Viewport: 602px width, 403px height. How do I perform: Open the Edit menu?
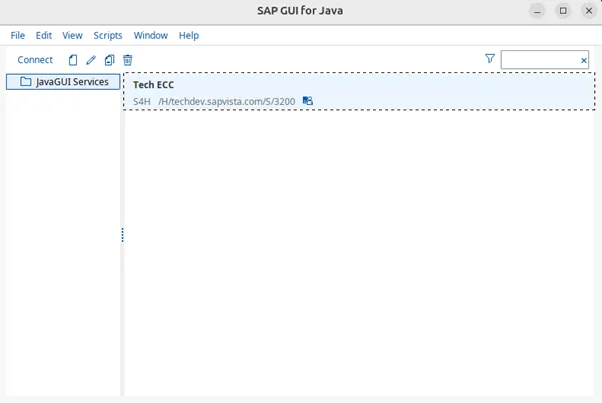pyautogui.click(x=44, y=36)
